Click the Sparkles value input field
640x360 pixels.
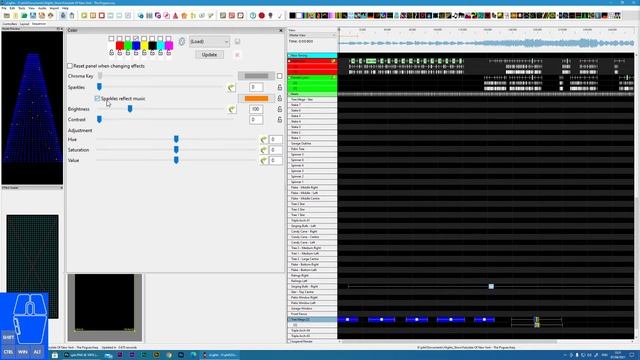(x=256, y=87)
